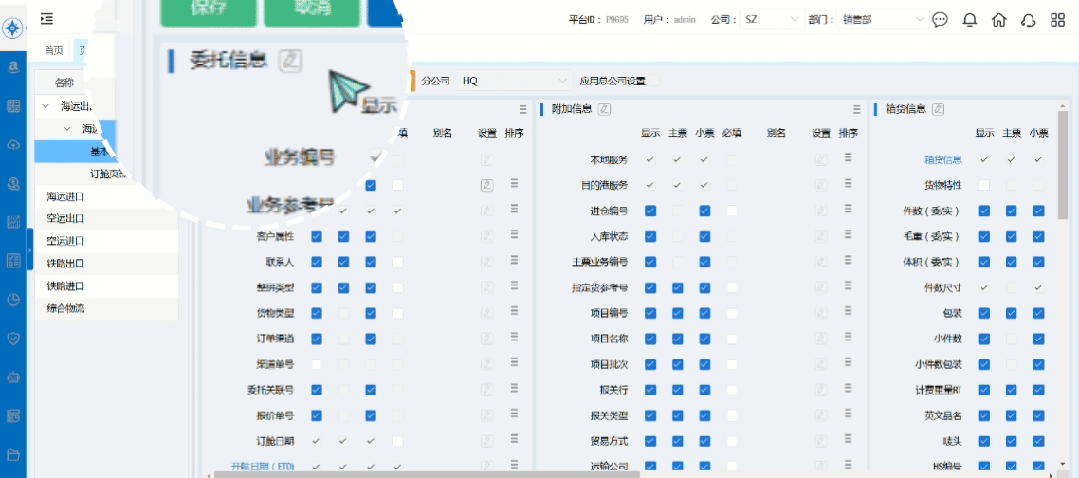Select 空运进口 in the tree
This screenshot has height=478, width=1079.
tap(65, 241)
